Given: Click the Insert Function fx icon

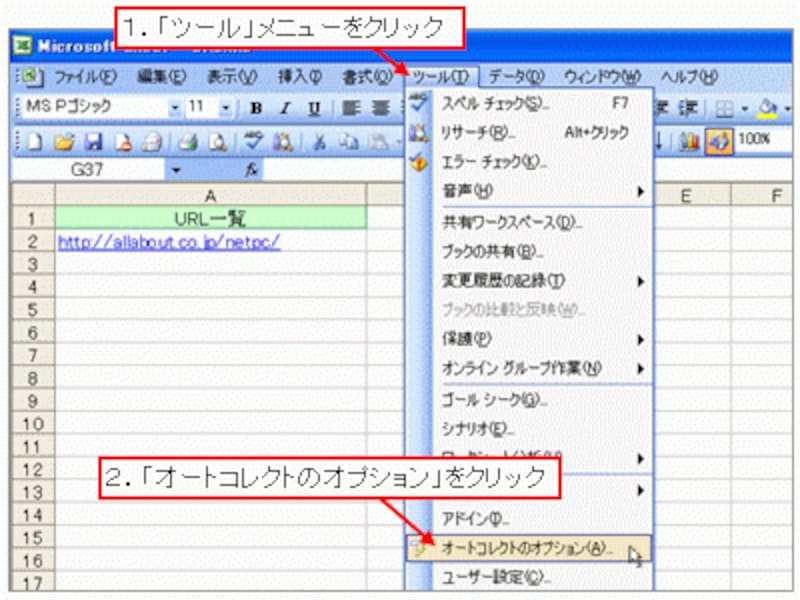Looking at the screenshot, I should 251,169.
